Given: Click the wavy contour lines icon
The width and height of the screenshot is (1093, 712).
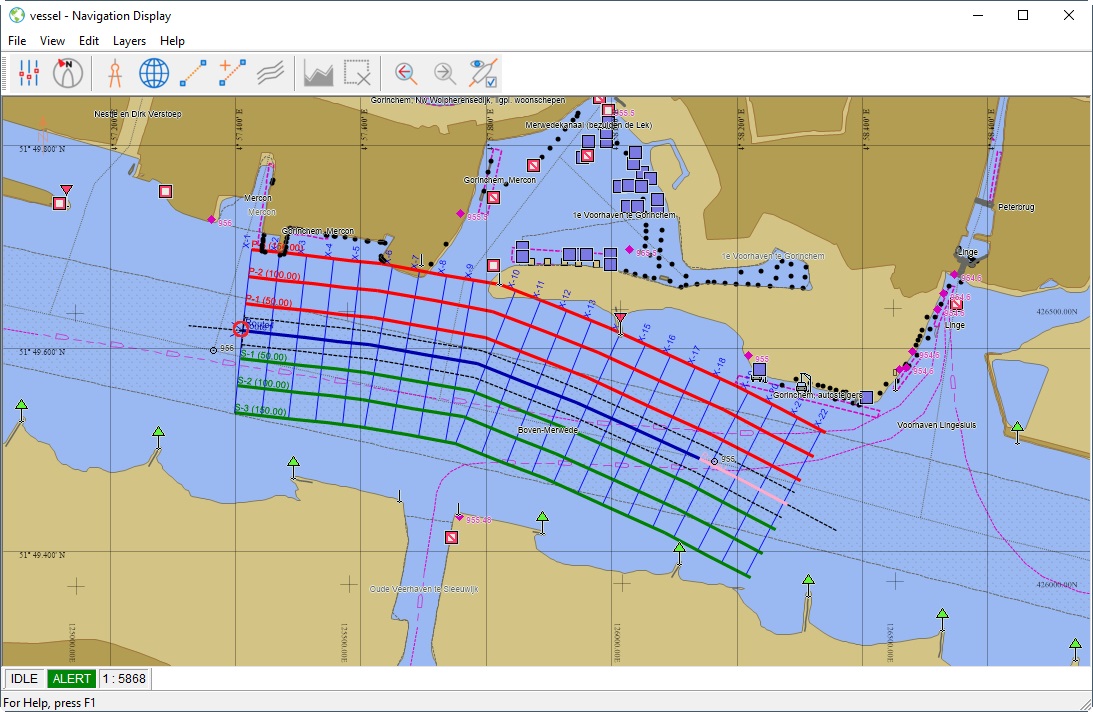Looking at the screenshot, I should (270, 73).
